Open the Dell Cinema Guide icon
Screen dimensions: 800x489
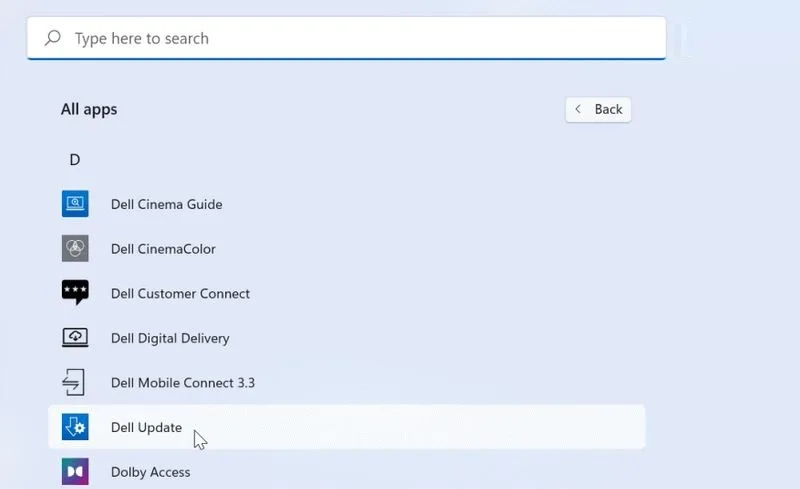point(75,204)
